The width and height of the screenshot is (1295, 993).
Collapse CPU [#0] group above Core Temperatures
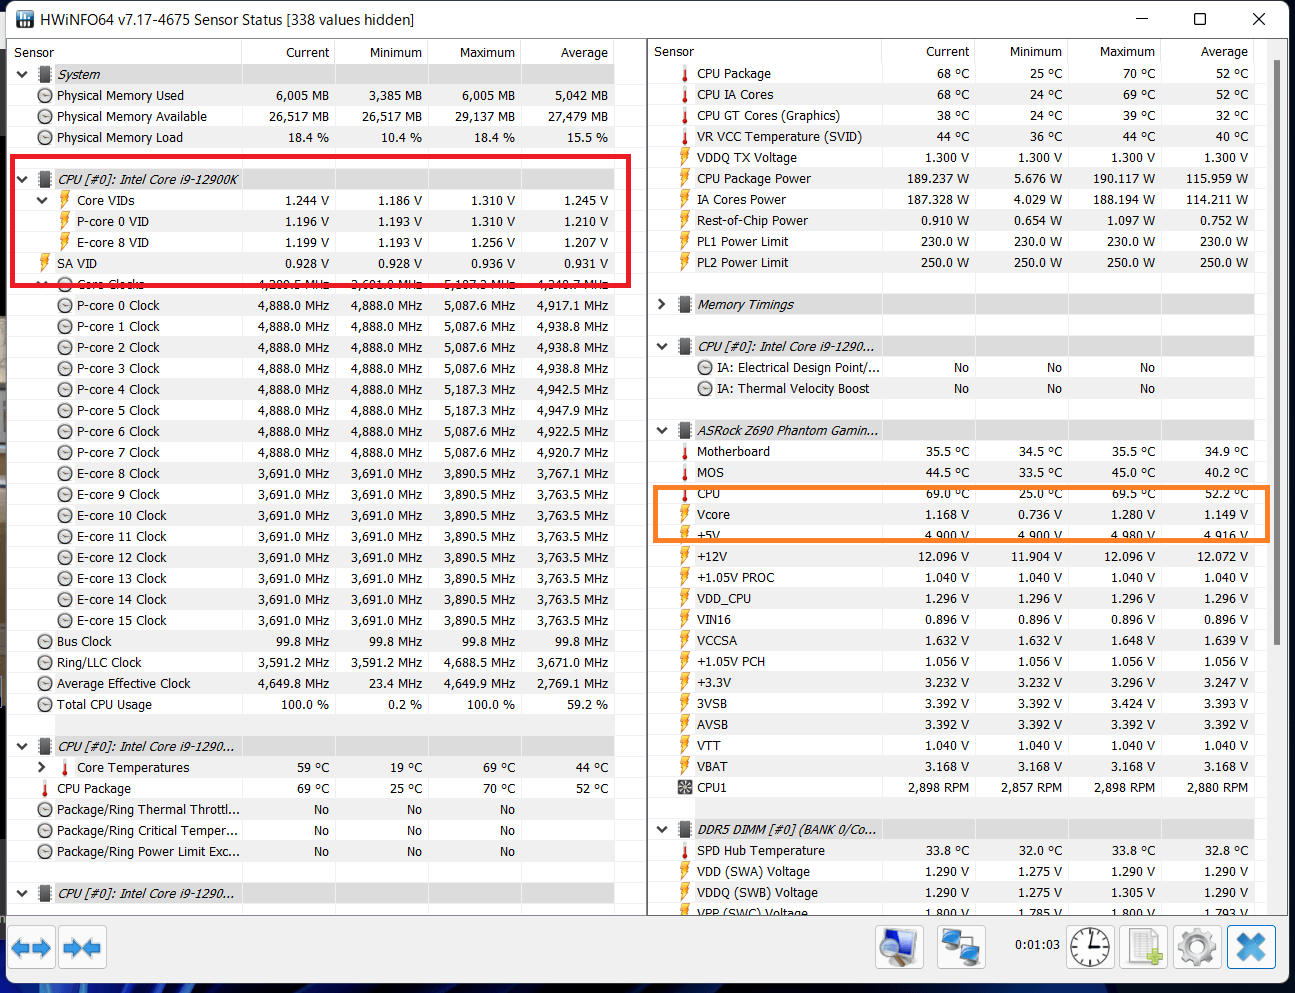(22, 747)
